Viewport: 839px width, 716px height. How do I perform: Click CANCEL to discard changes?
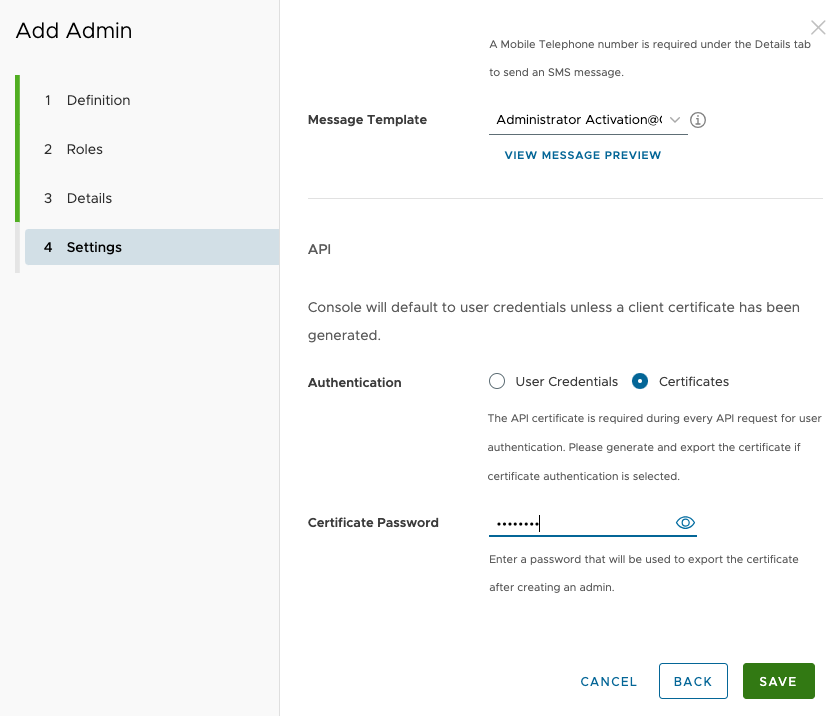tap(608, 681)
